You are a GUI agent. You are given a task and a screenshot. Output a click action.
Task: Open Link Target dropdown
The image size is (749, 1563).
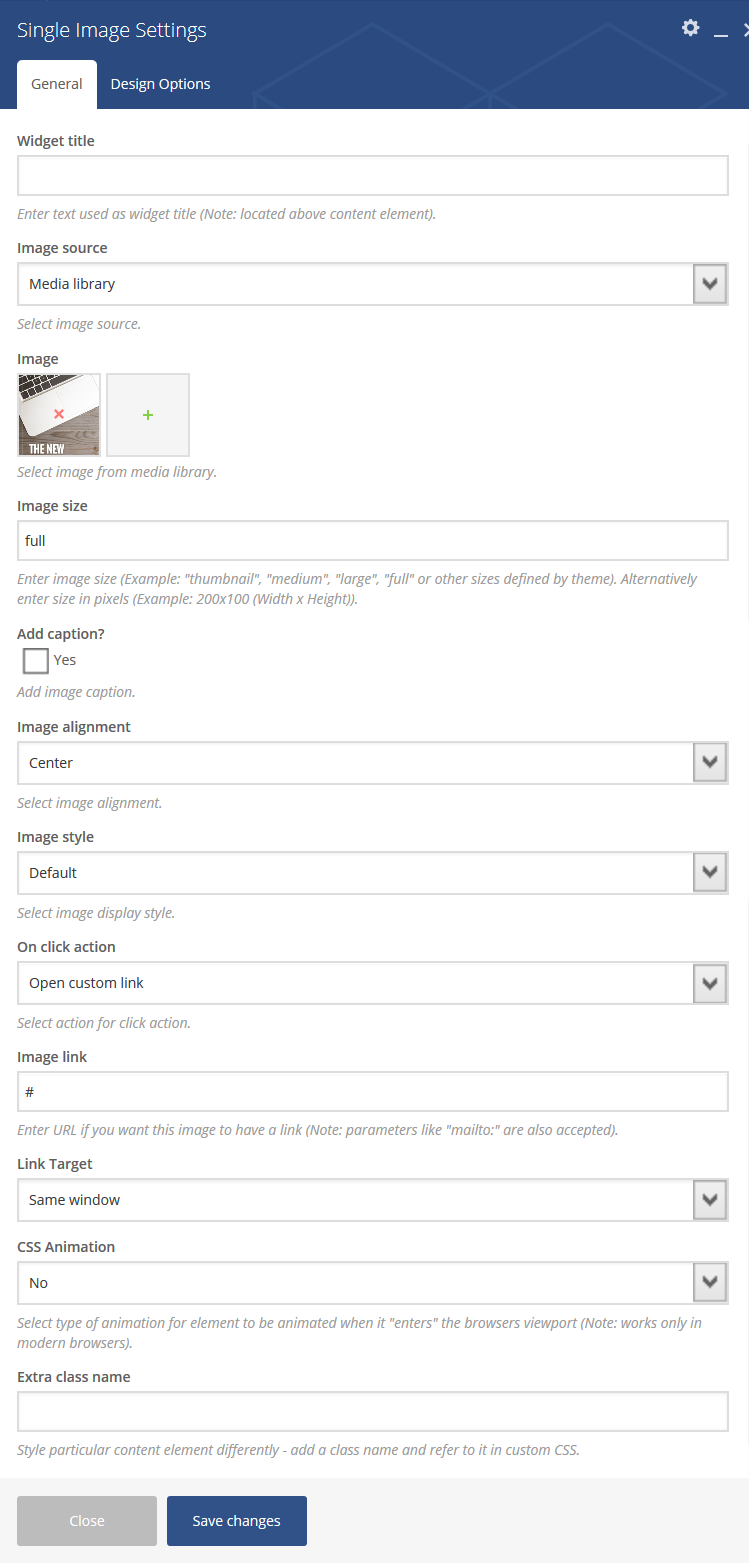tap(373, 1200)
